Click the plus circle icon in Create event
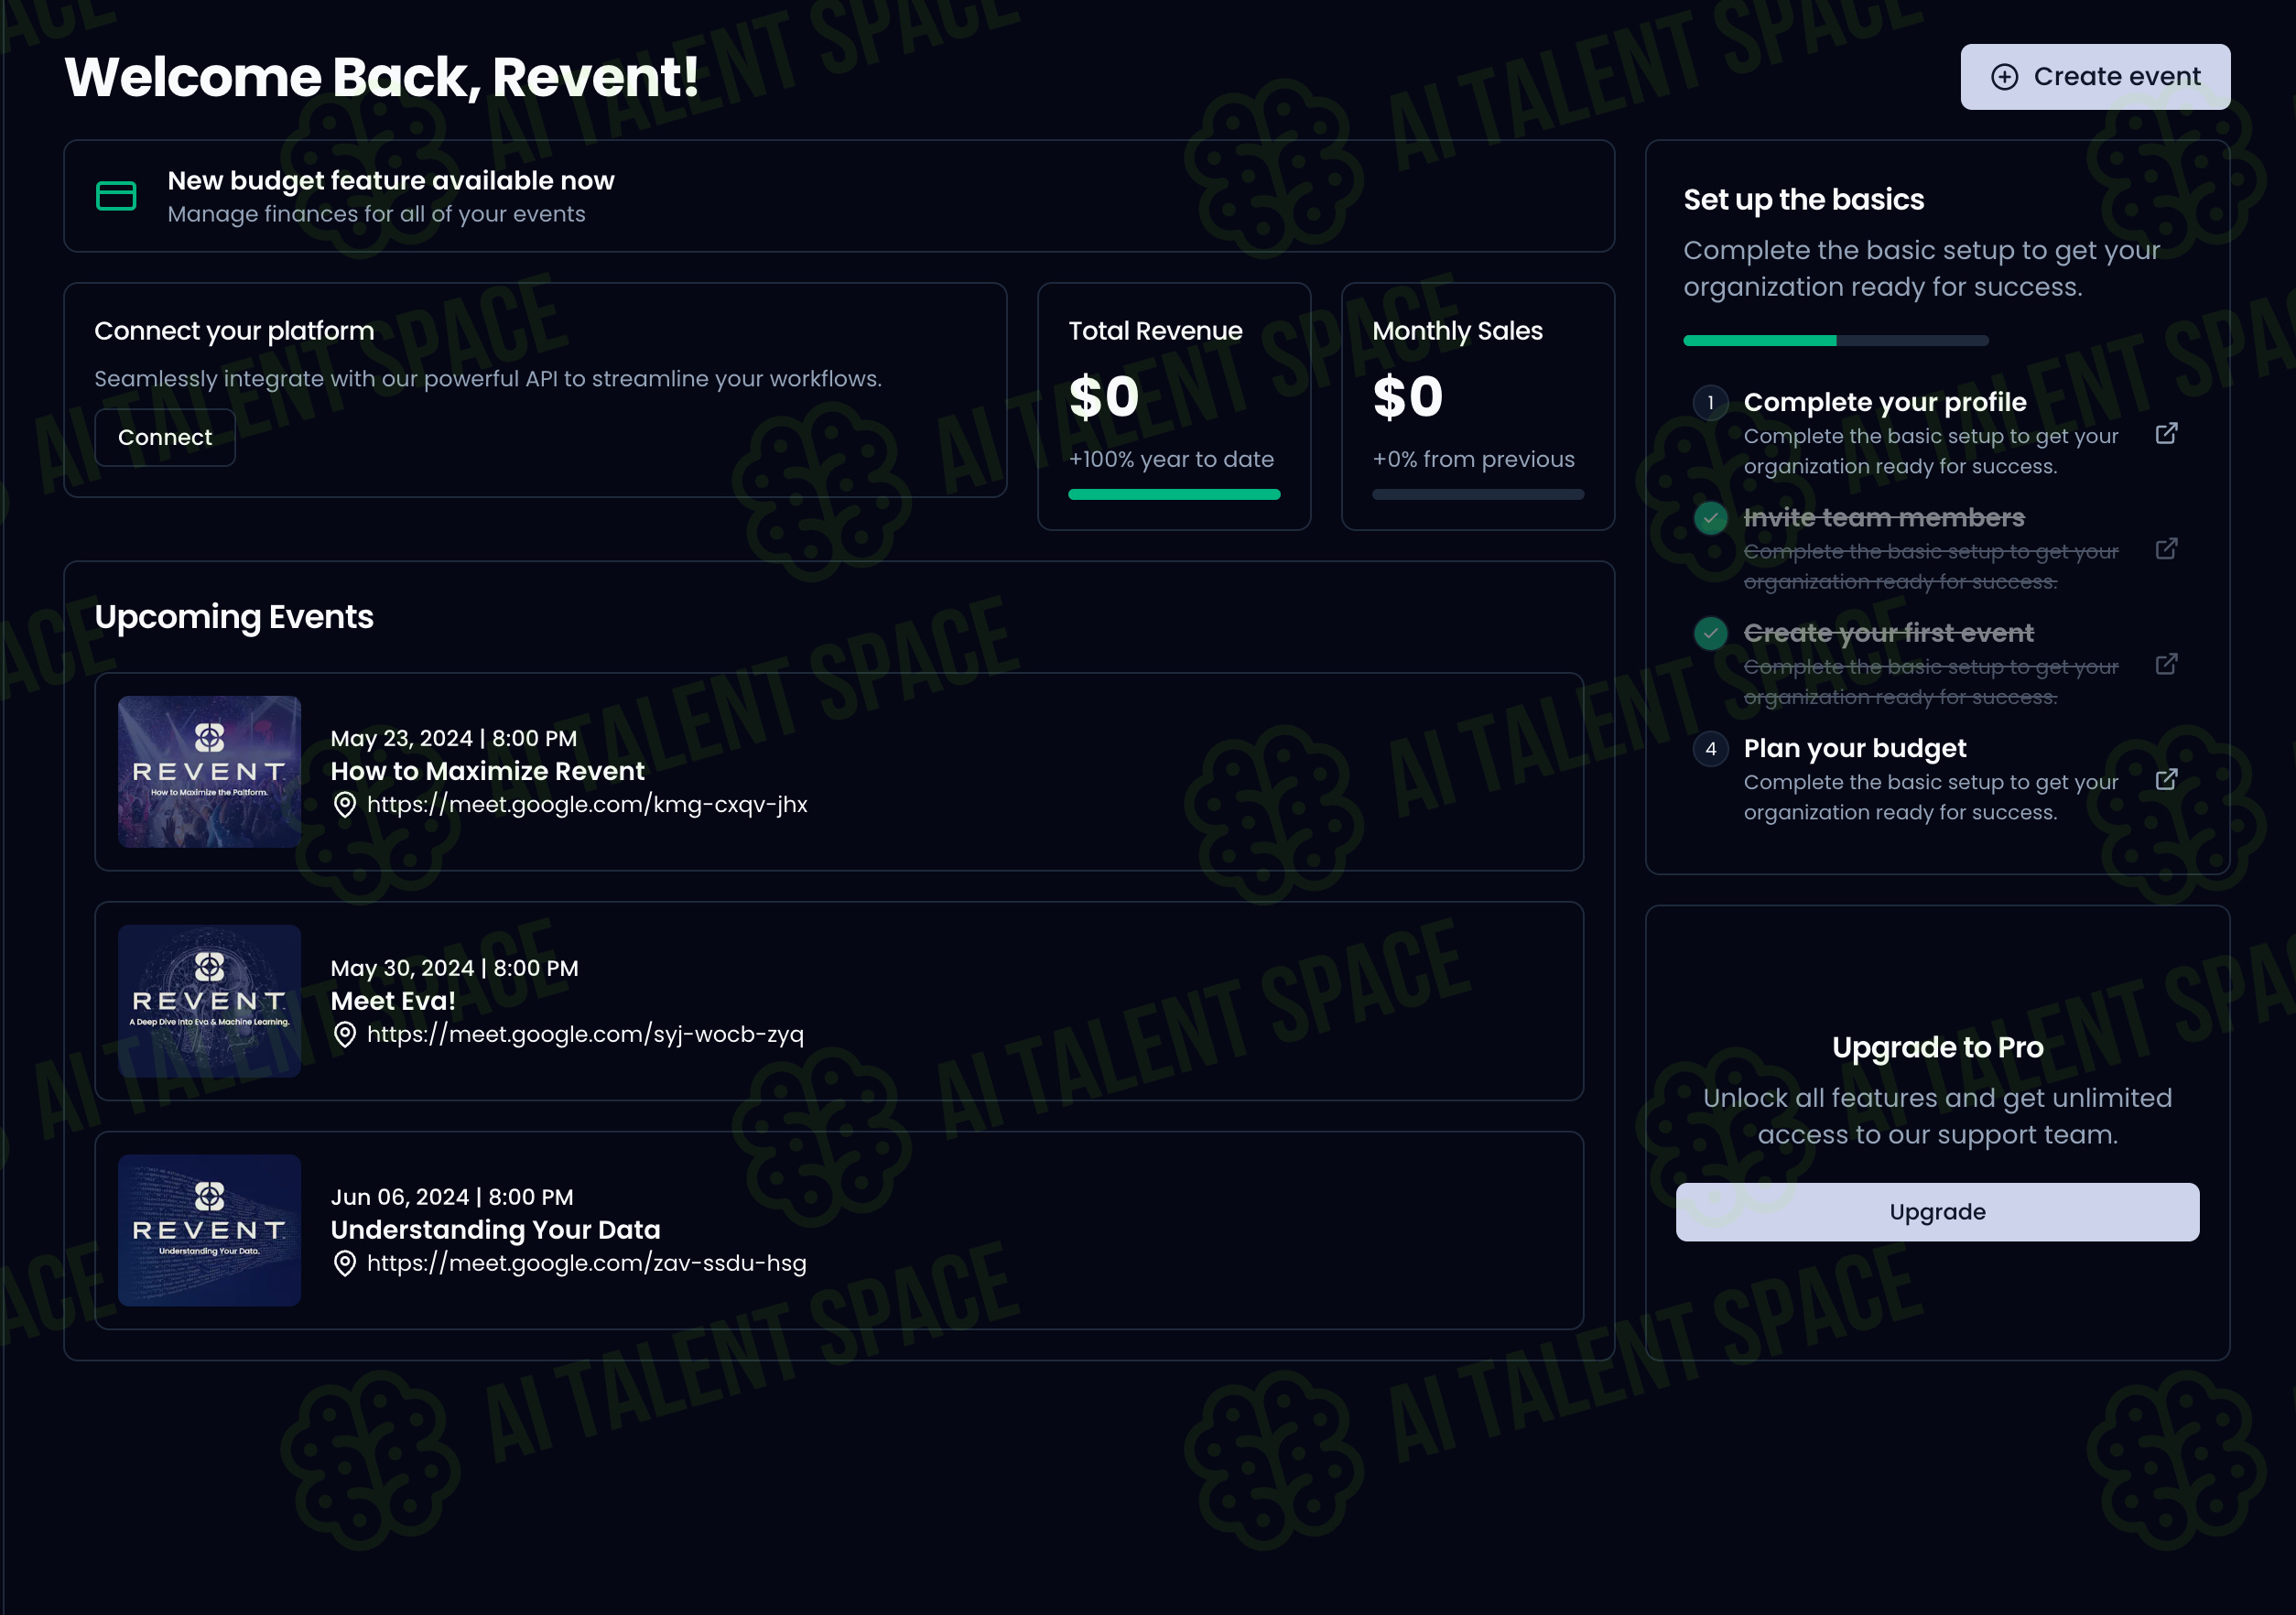Viewport: 2296px width, 1615px height. tap(2004, 77)
